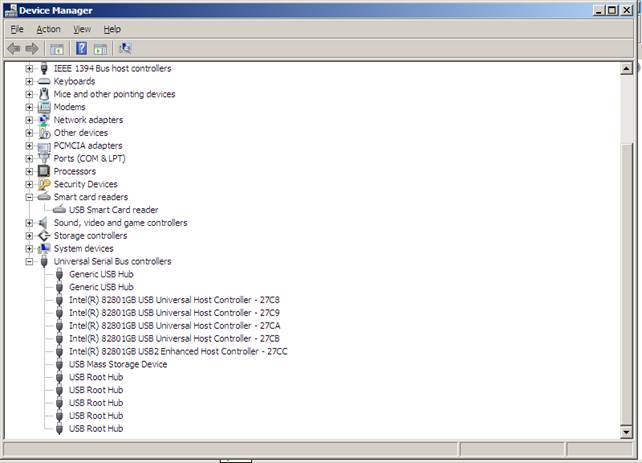Viewport: 642px width, 463px height.
Task: Expand IEEE 1394 Bus host controllers node
Action: 29,68
